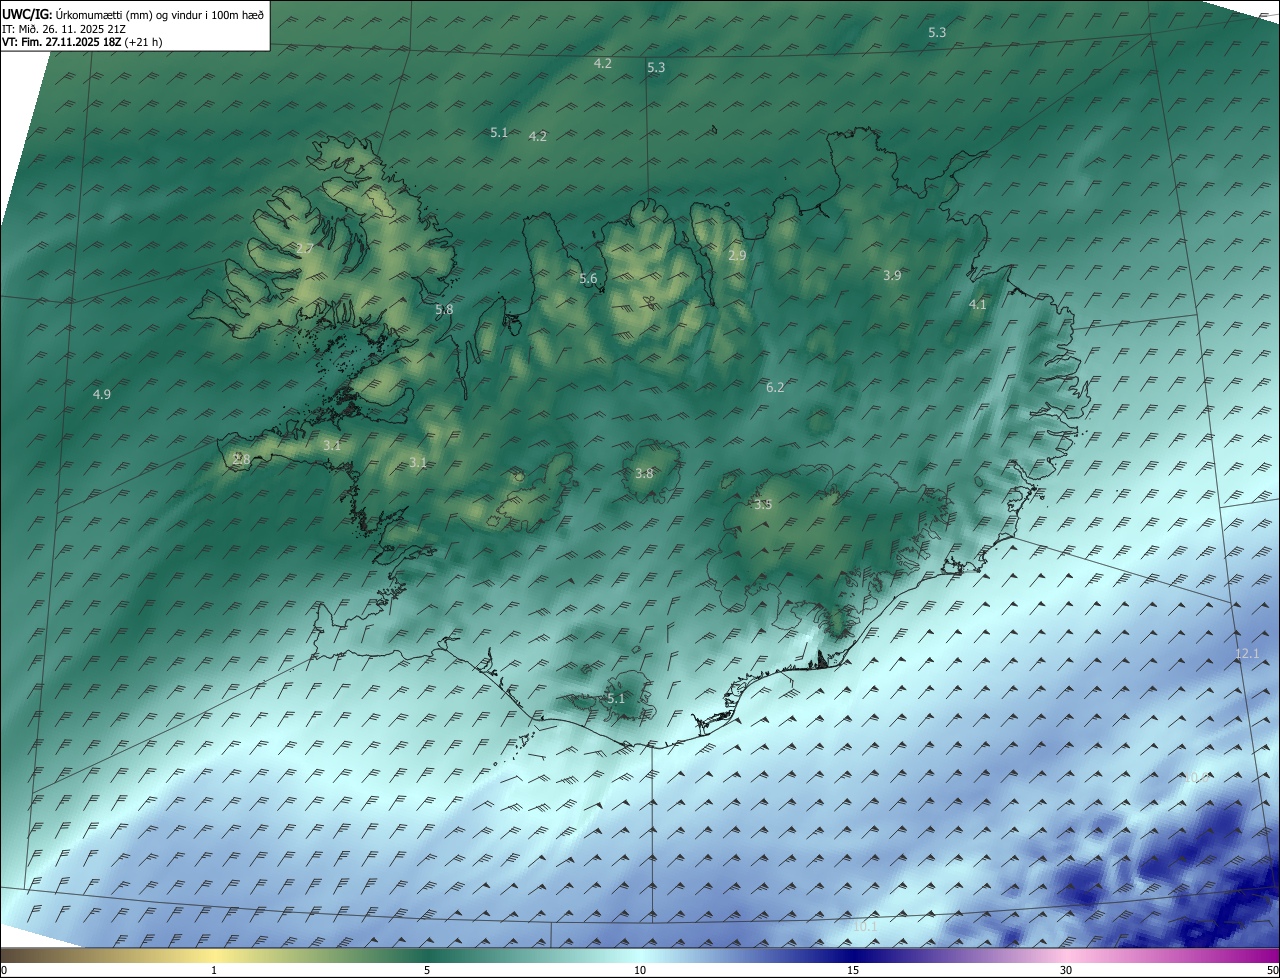1280x978 pixels.
Task: Click the 10.1 value label near the colorbar
Action: (x=865, y=926)
